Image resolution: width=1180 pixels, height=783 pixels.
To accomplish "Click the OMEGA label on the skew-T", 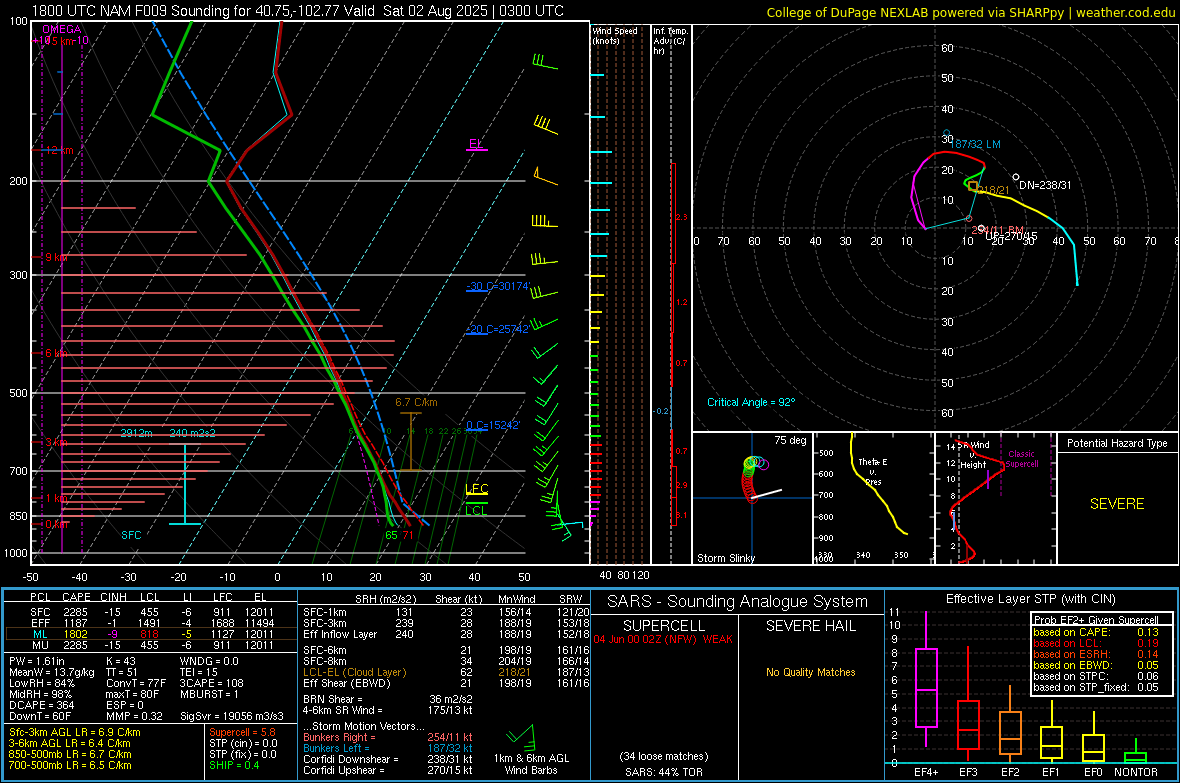I will (x=61, y=29).
